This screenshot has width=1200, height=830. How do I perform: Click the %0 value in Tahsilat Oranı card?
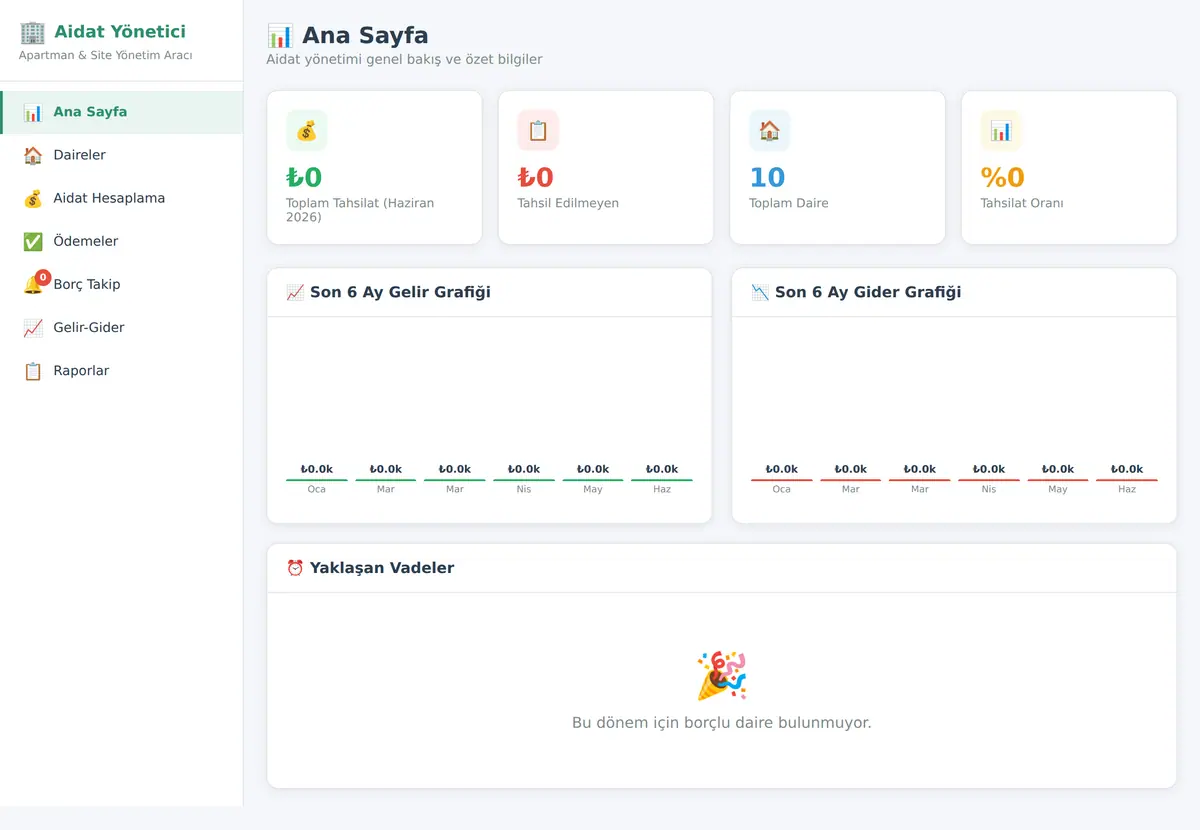coord(1003,177)
